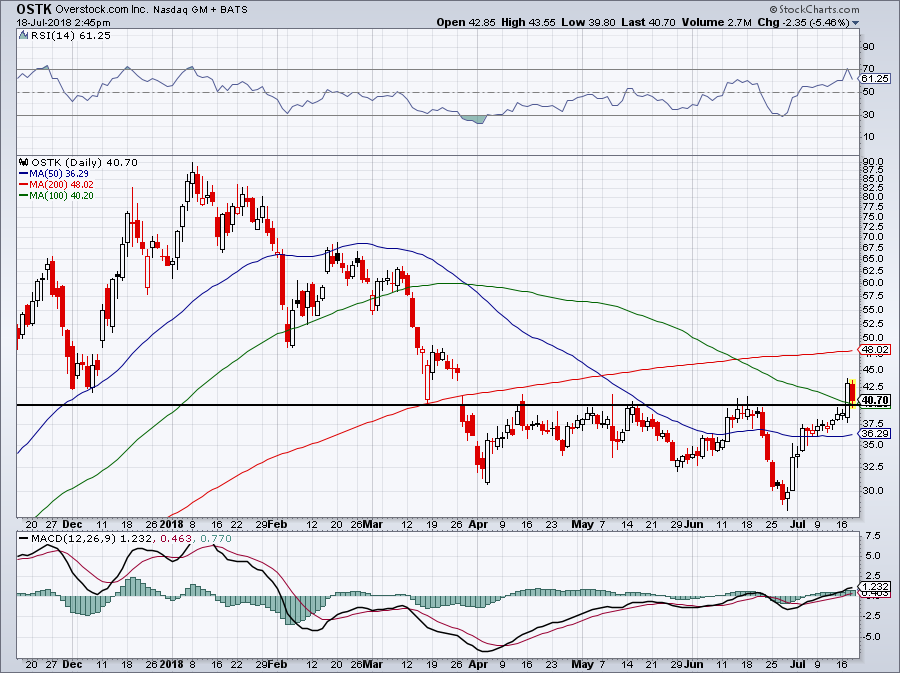Click the High 43.55 header value
900x673 pixels.
pos(528,22)
